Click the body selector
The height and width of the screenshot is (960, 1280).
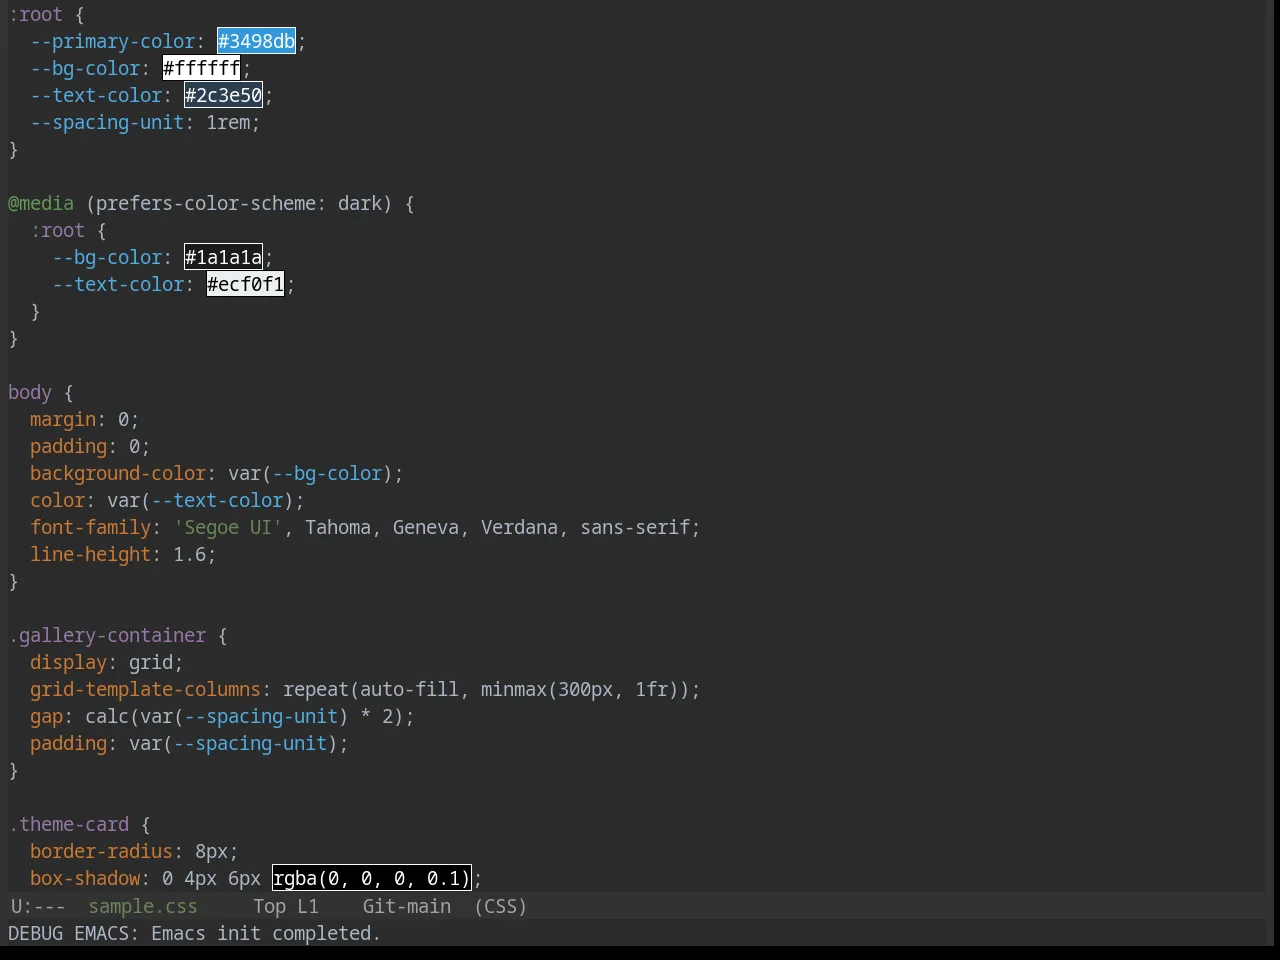pos(30,392)
